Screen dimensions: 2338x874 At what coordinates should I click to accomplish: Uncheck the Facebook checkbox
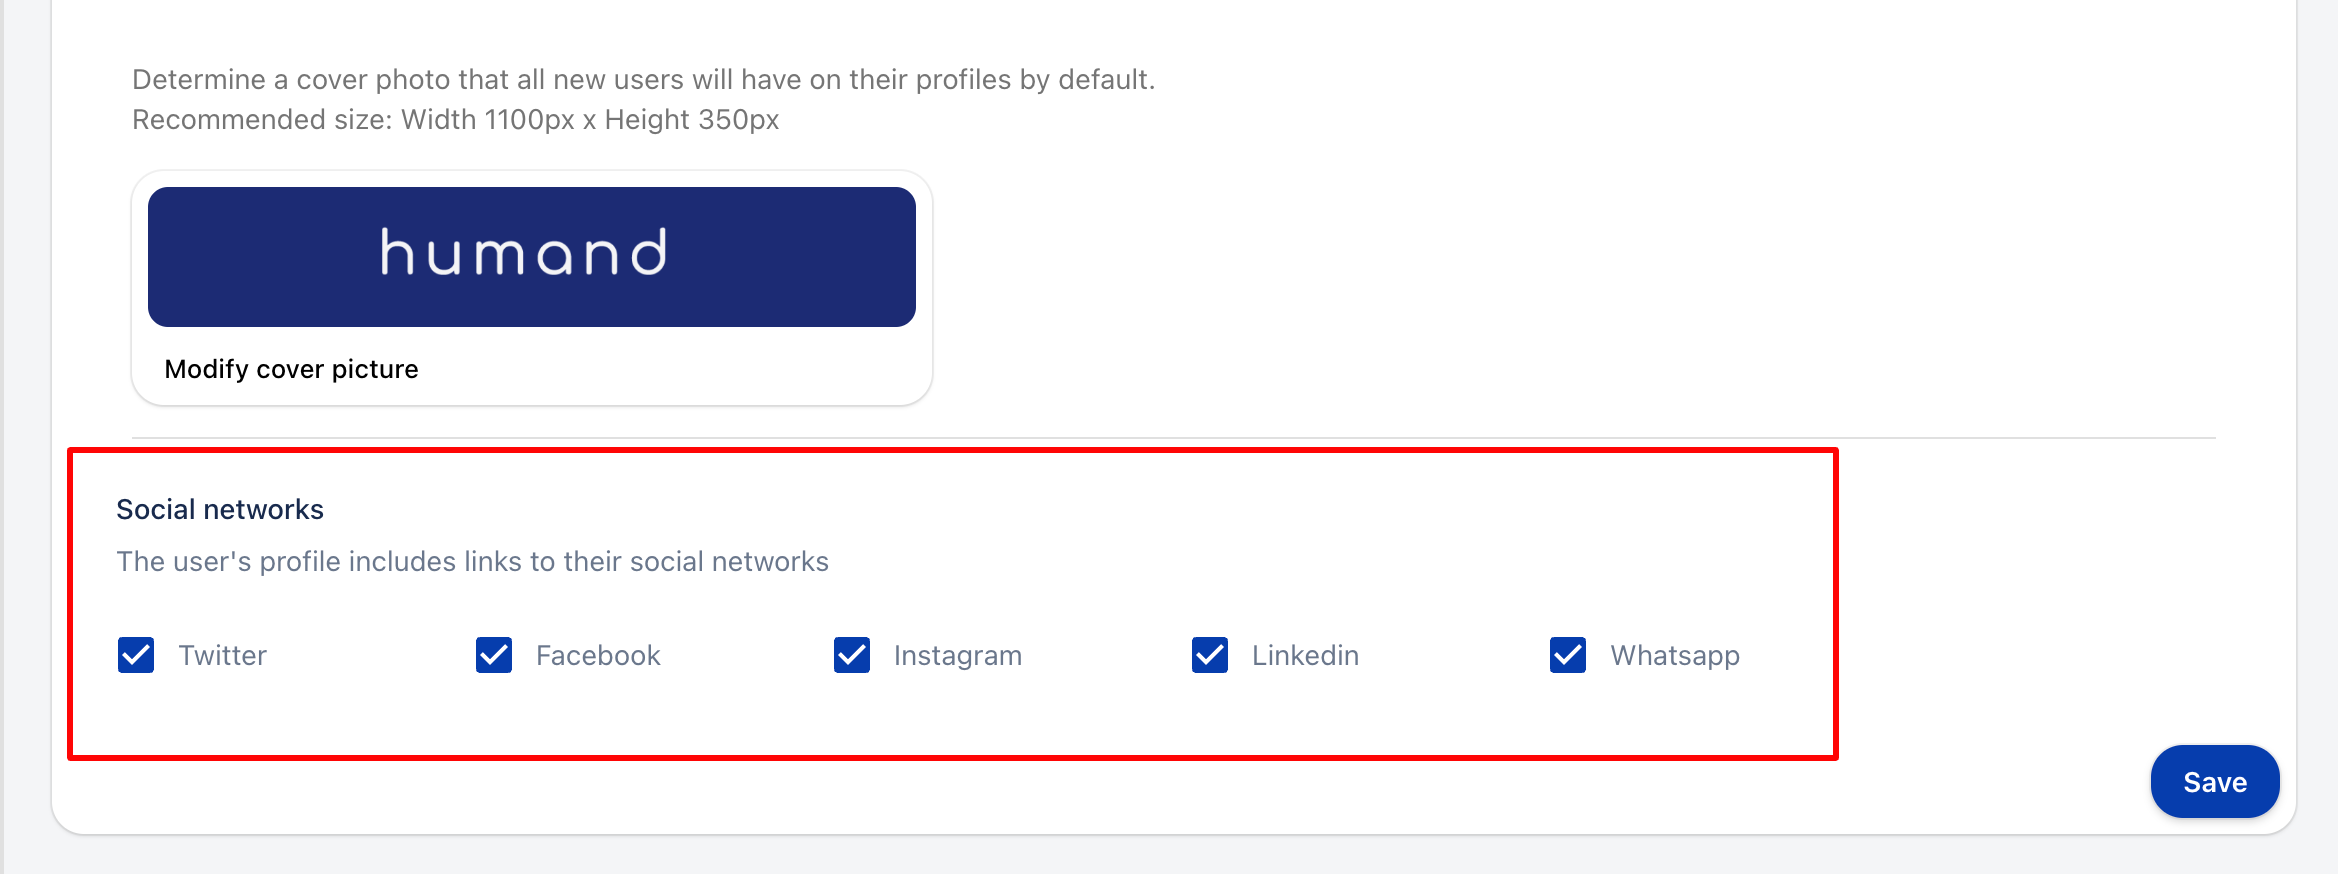[494, 655]
